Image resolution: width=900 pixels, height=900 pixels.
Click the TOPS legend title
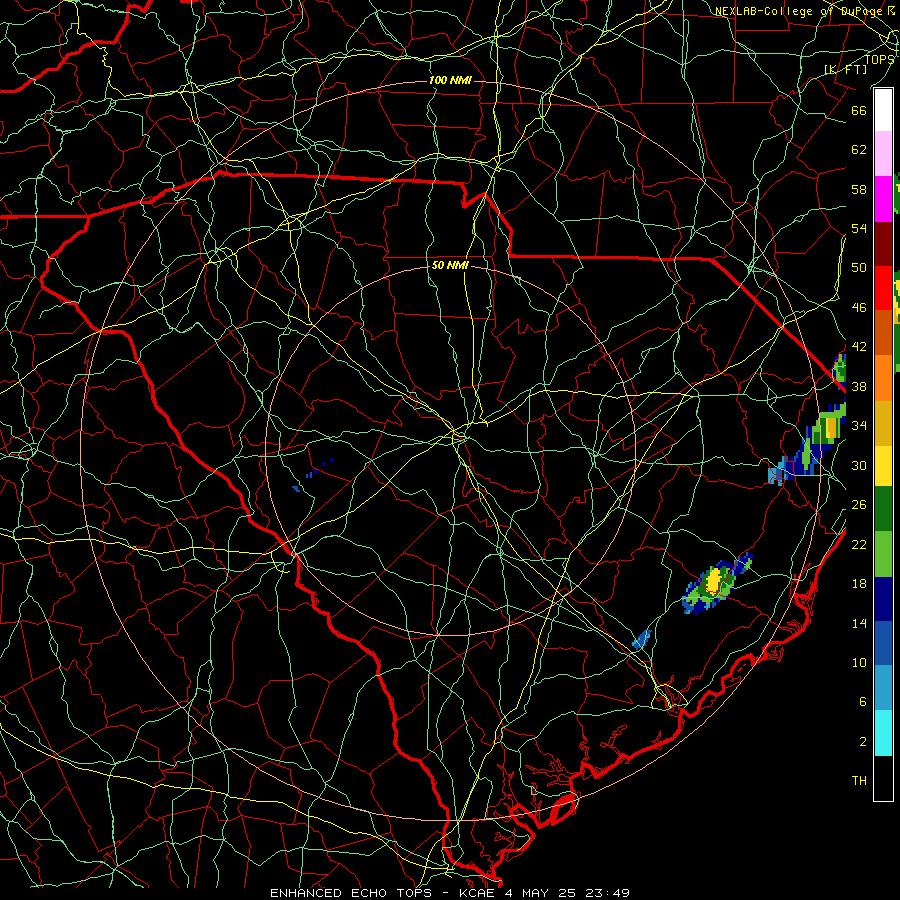(879, 59)
